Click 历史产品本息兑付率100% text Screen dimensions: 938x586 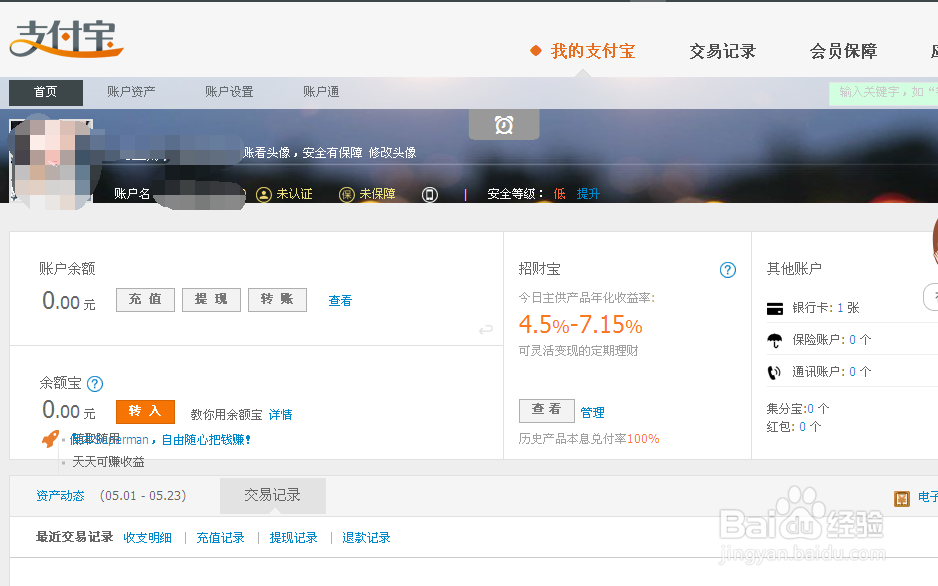click(x=589, y=439)
